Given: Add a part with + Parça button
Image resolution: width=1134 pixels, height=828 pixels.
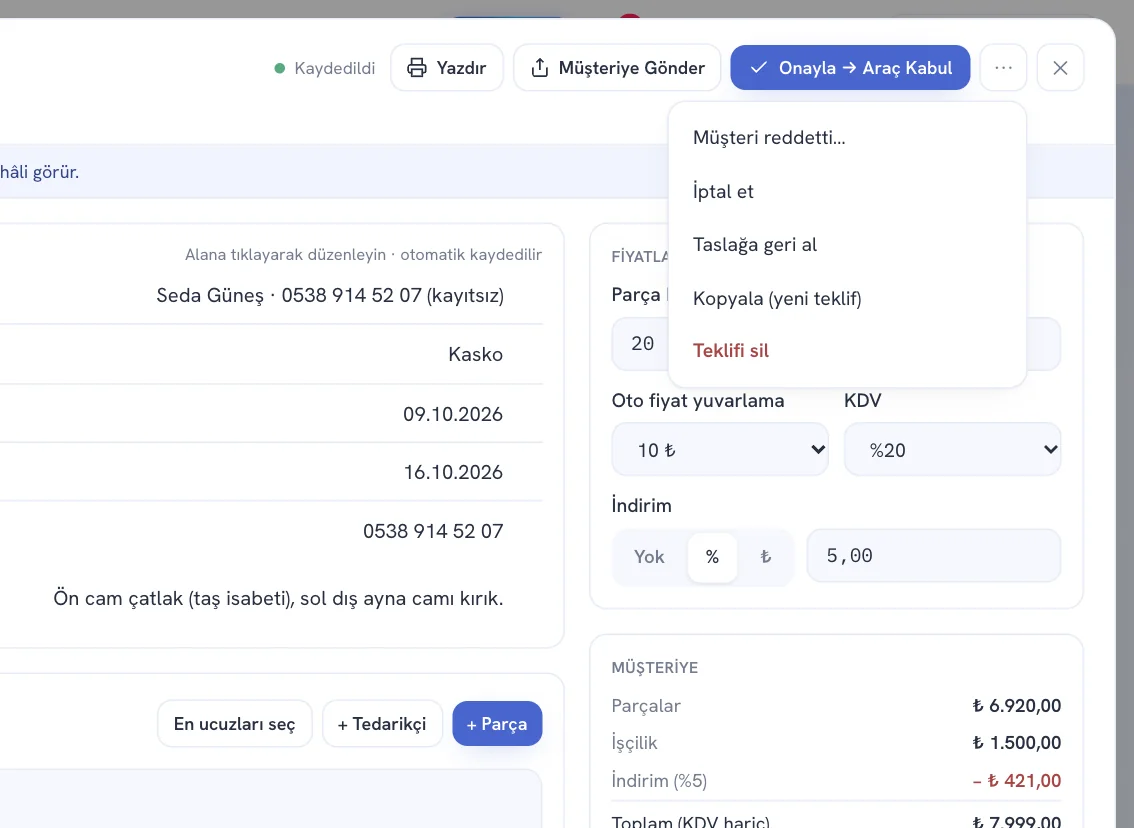Looking at the screenshot, I should [498, 724].
